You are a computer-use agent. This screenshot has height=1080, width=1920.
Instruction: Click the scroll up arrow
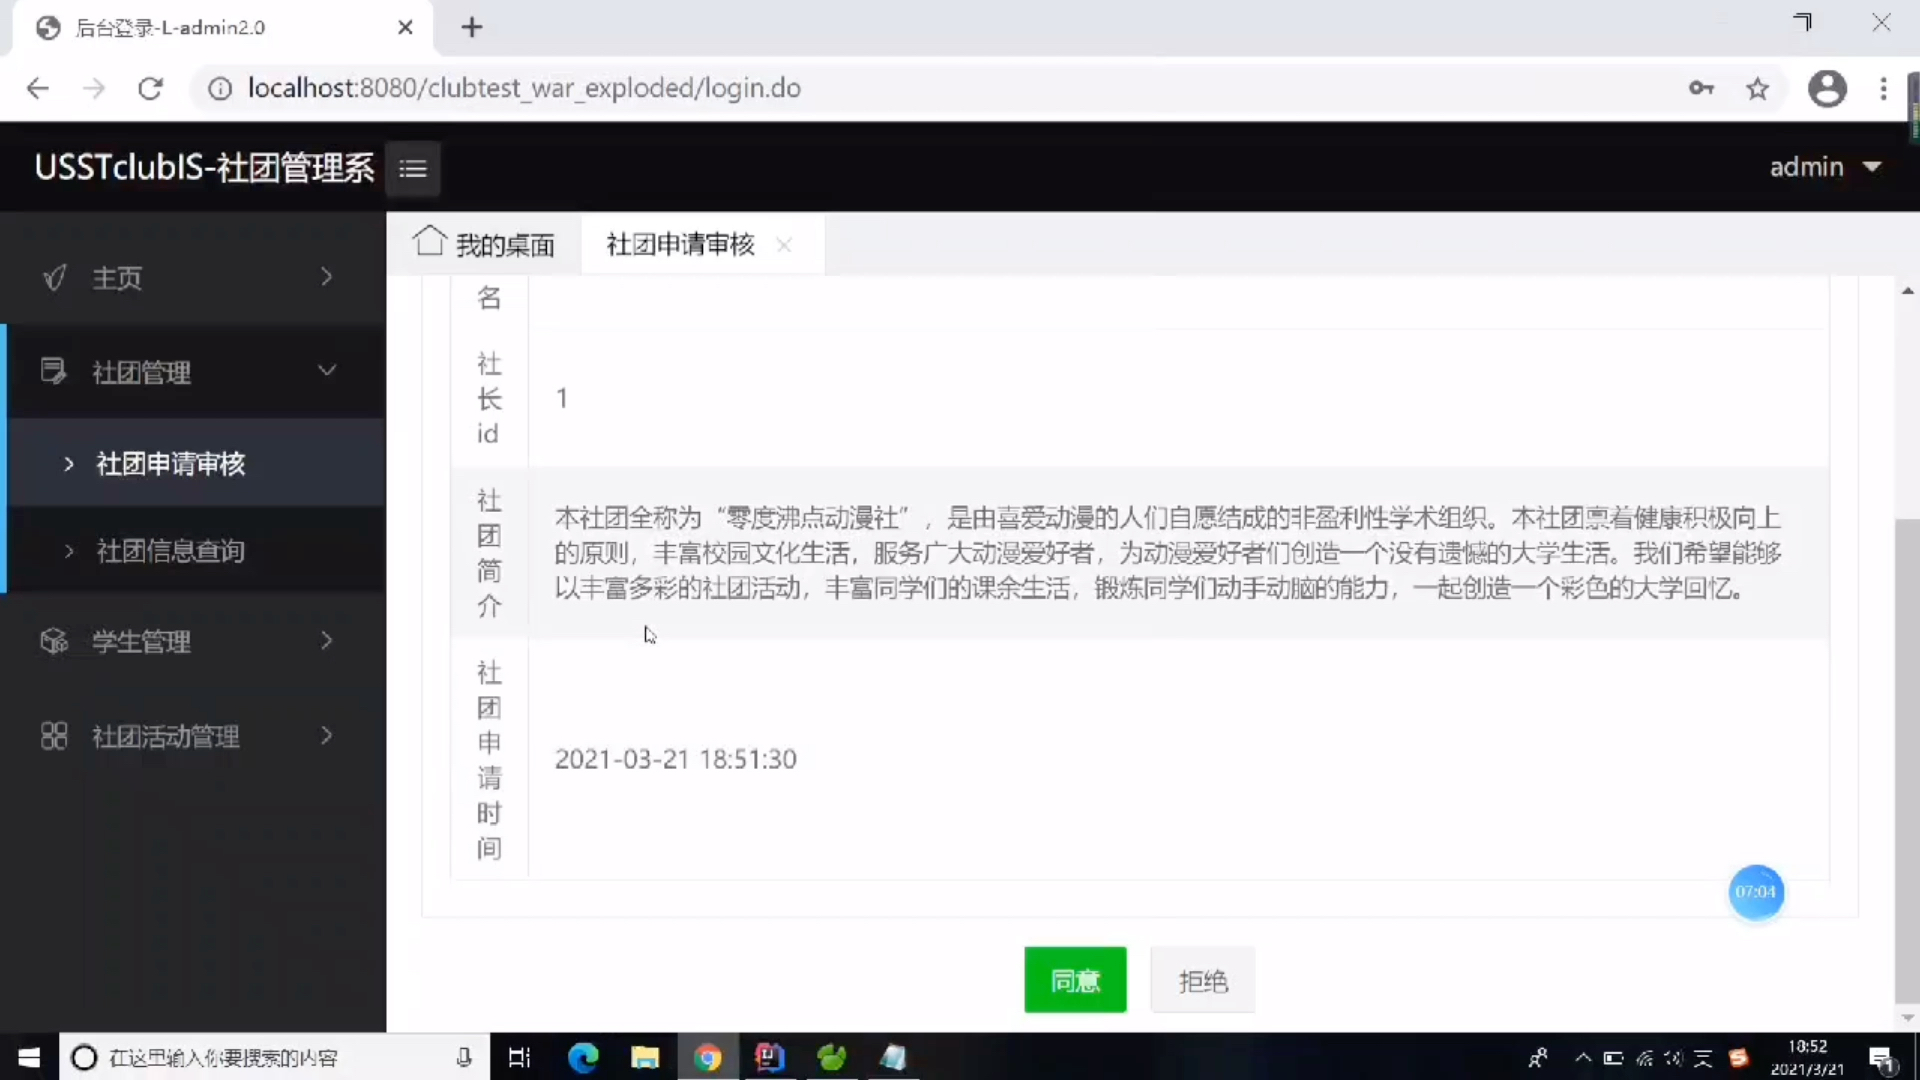pos(1907,291)
